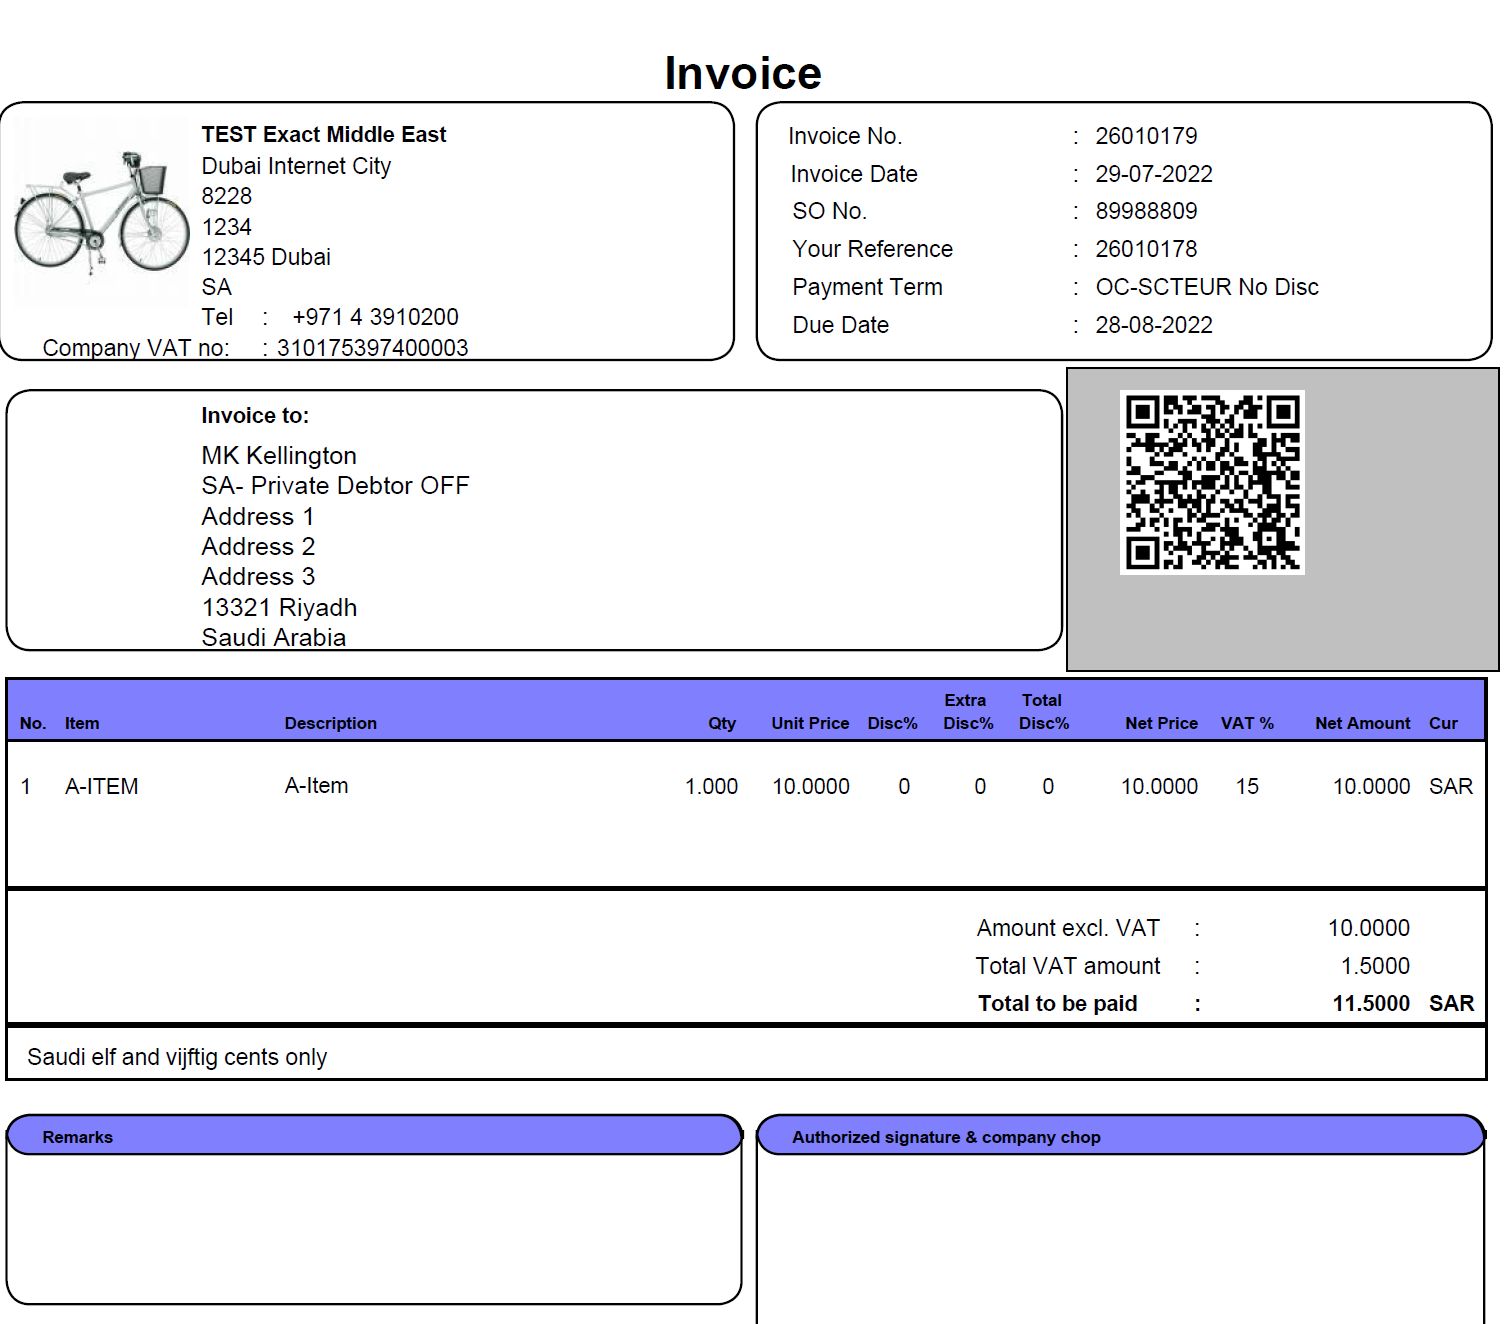1508x1324 pixels.
Task: Click the Invoice title heading
Action: 743,73
